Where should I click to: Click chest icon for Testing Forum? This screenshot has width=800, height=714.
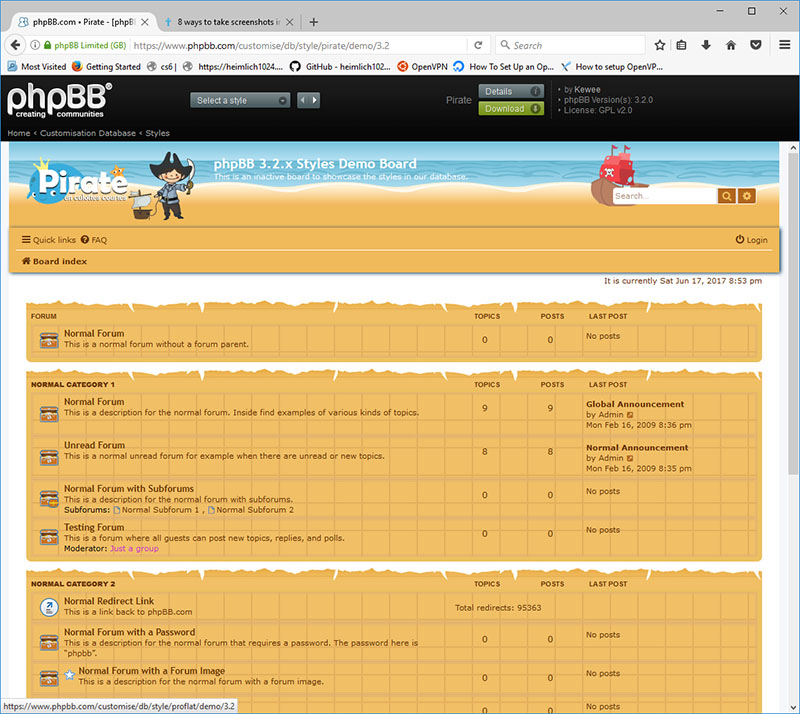[49, 537]
